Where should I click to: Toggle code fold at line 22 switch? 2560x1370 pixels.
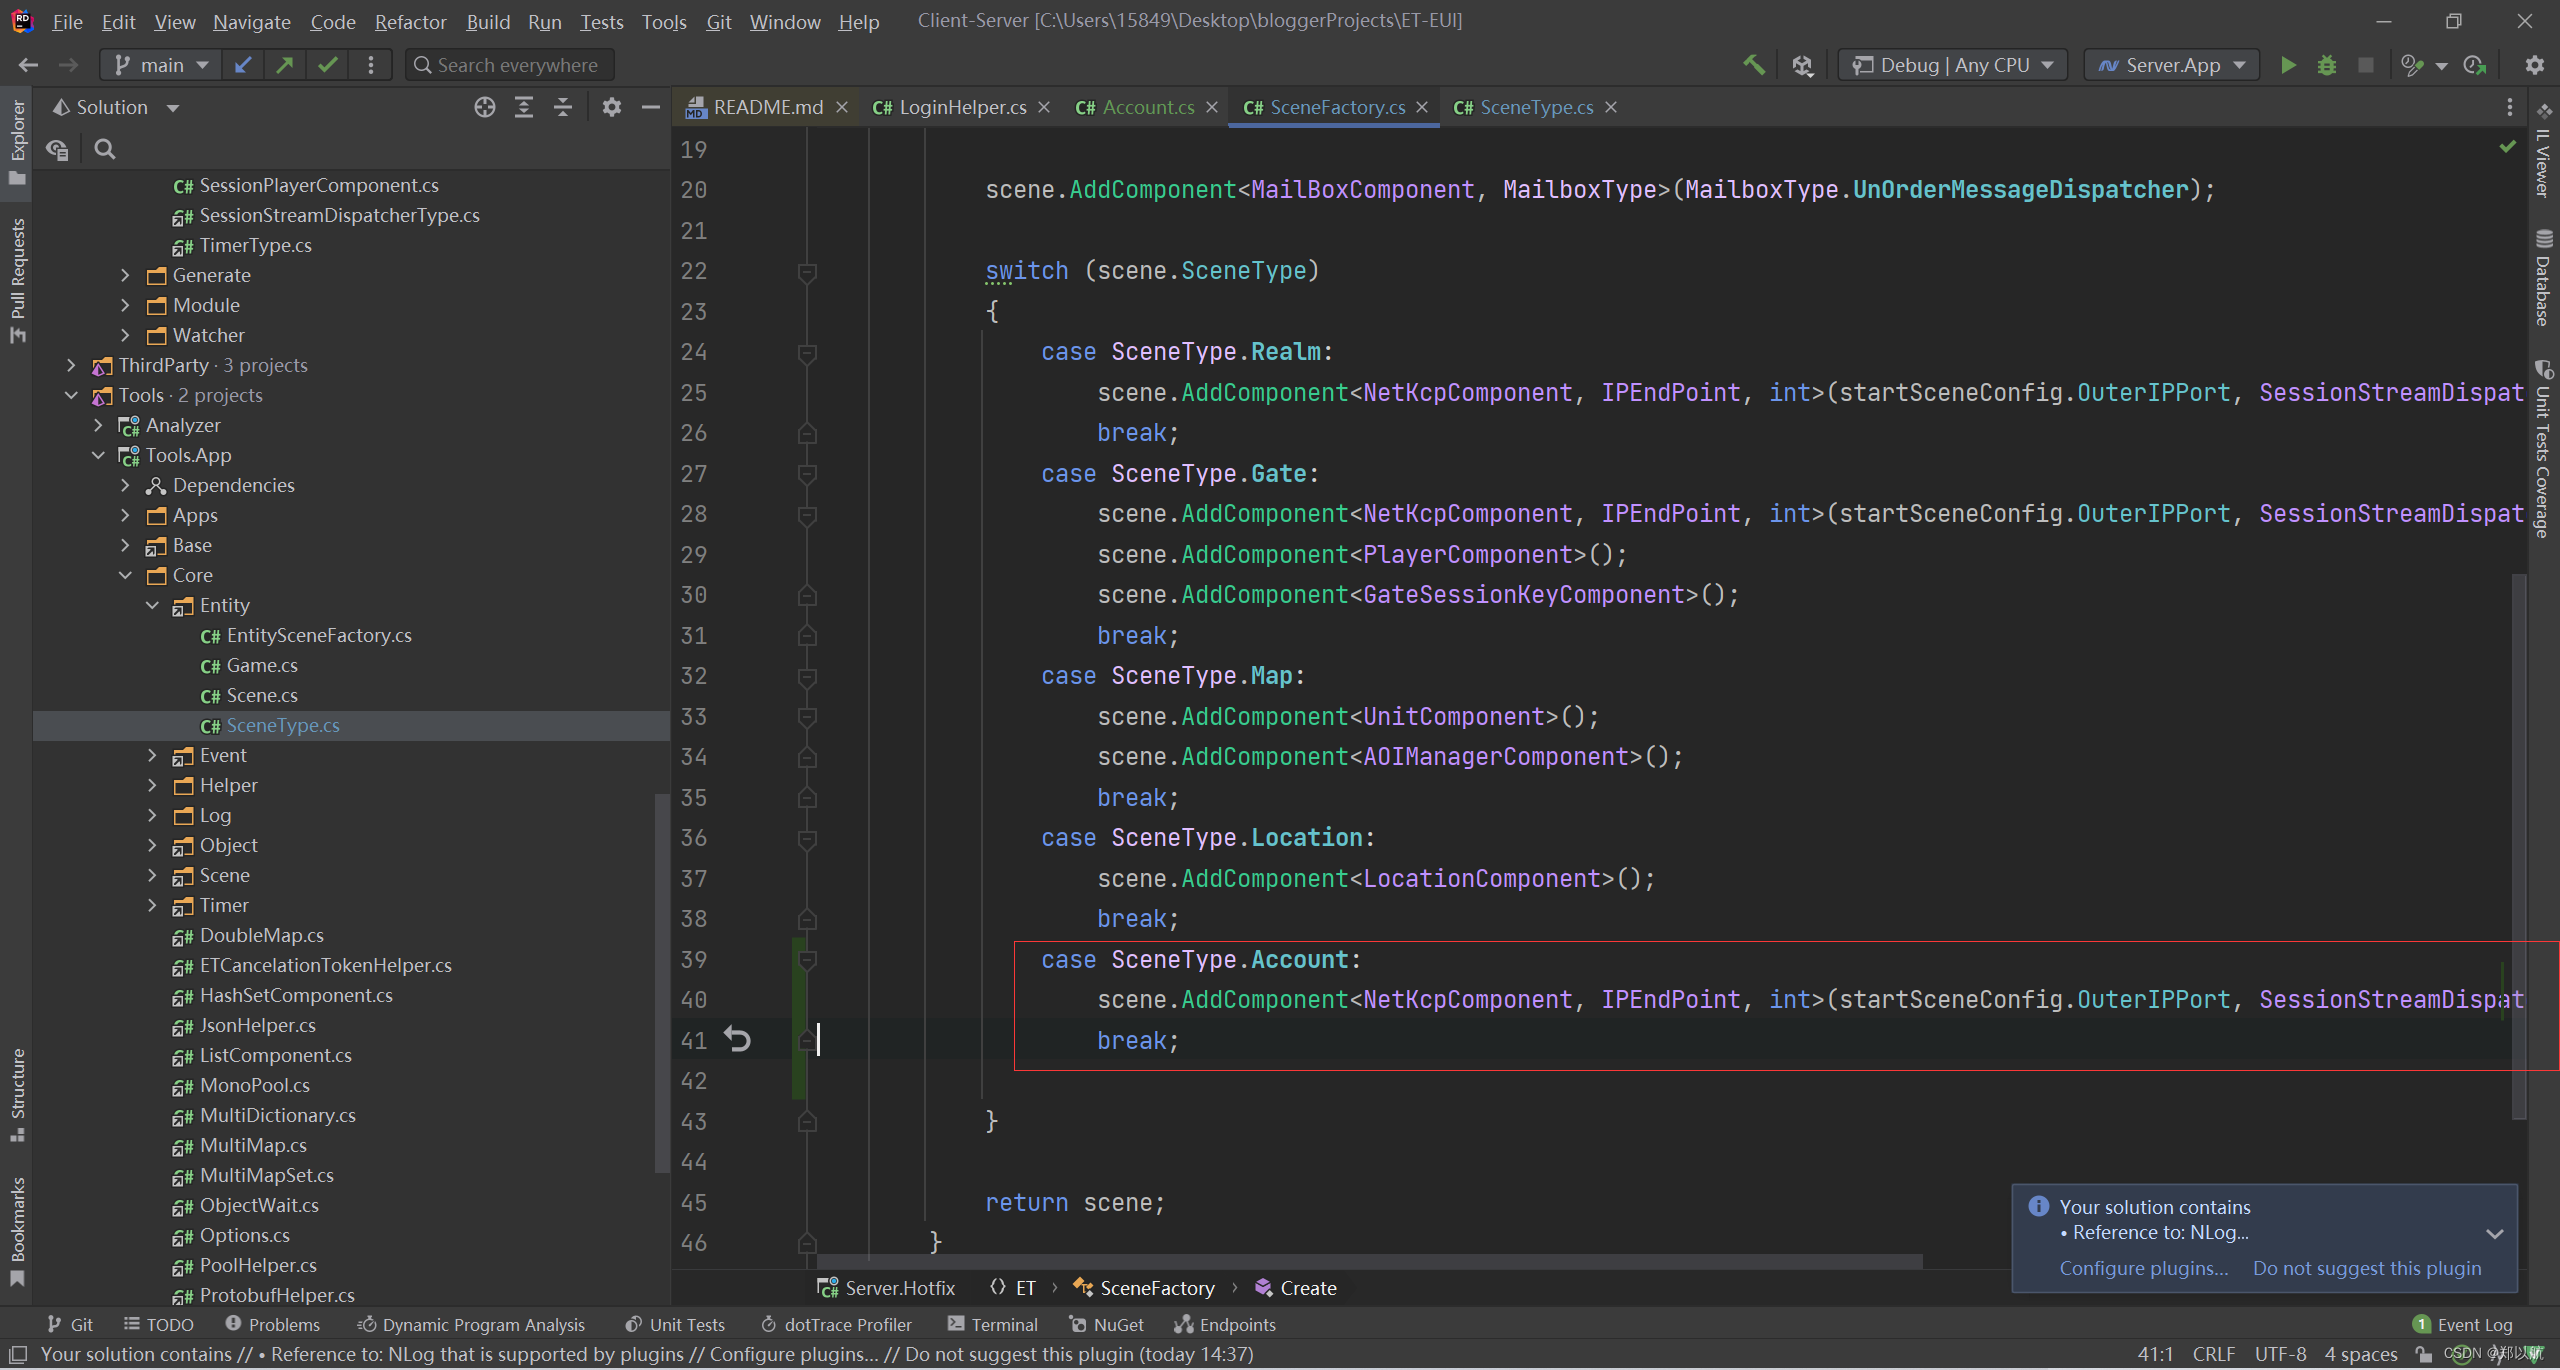[807, 272]
